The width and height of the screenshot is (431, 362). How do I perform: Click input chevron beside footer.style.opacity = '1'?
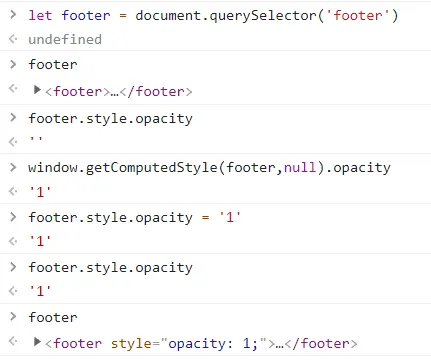click(13, 217)
